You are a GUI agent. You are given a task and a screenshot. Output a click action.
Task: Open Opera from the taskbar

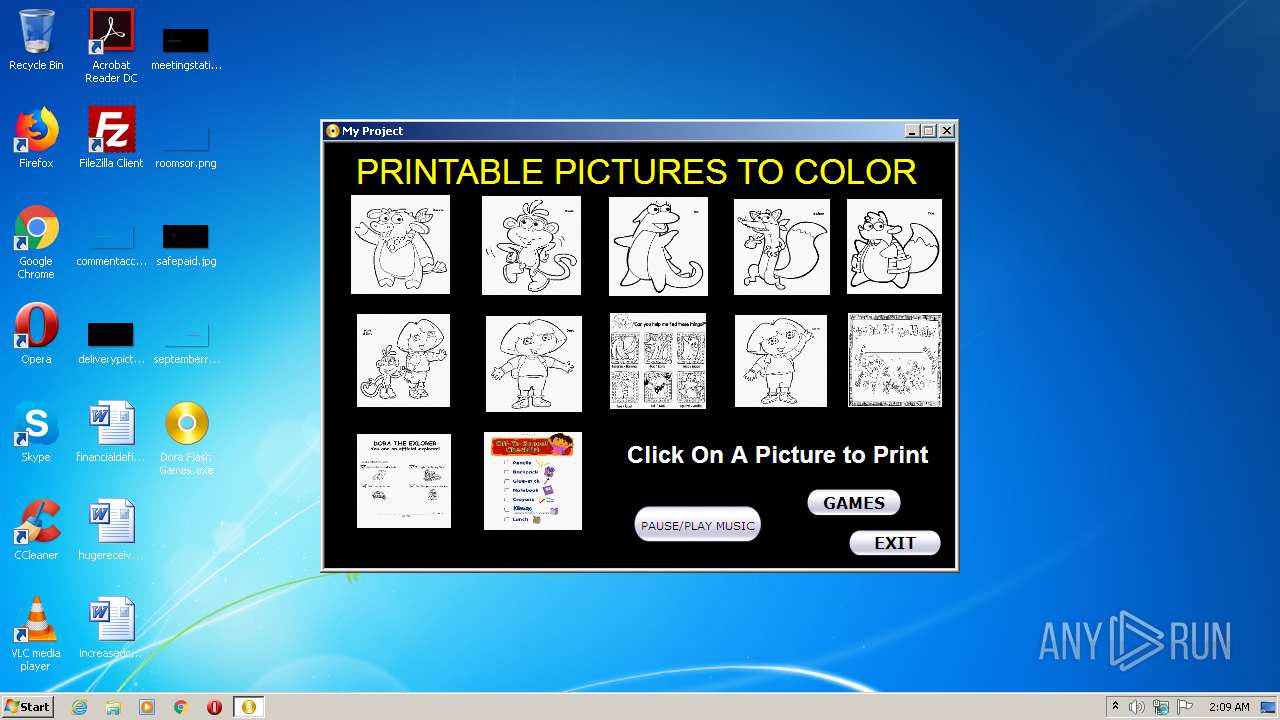(x=214, y=706)
